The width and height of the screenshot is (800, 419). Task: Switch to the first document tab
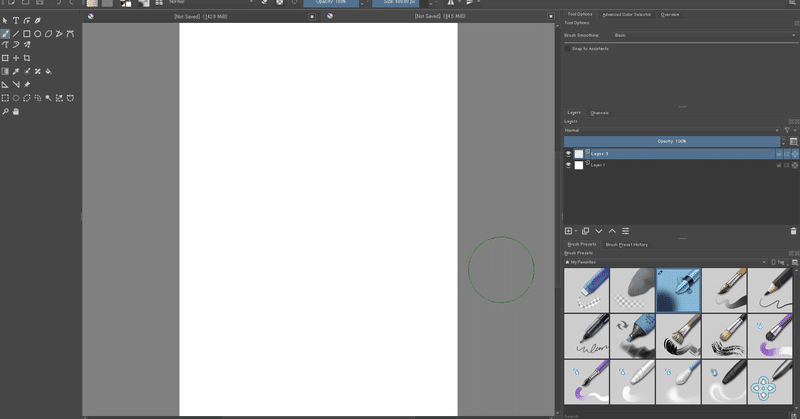[201, 16]
